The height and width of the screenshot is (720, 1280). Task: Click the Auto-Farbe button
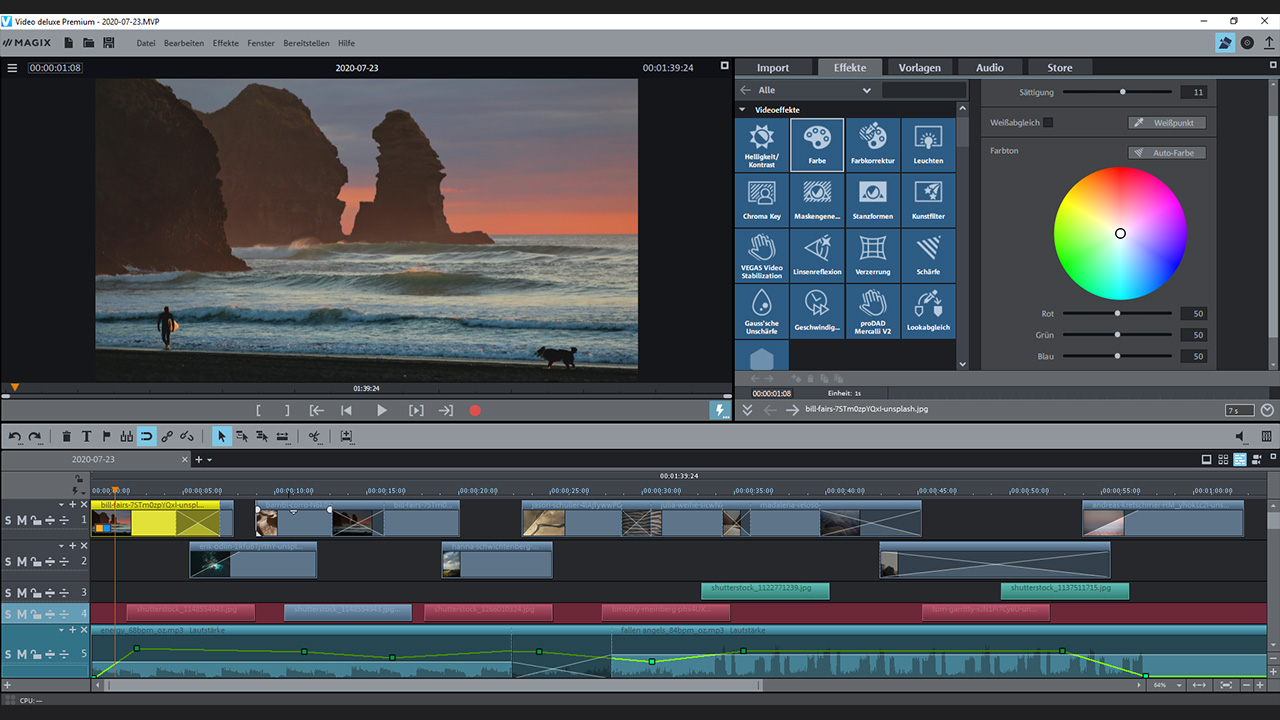click(1167, 153)
